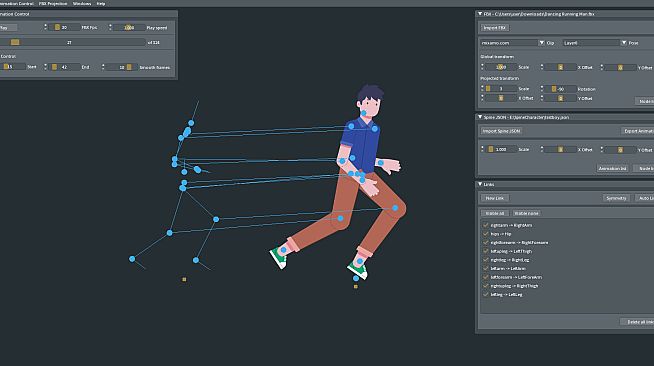
Task: Click the up arrow beside FBX fps
Action: [x=45, y=25]
